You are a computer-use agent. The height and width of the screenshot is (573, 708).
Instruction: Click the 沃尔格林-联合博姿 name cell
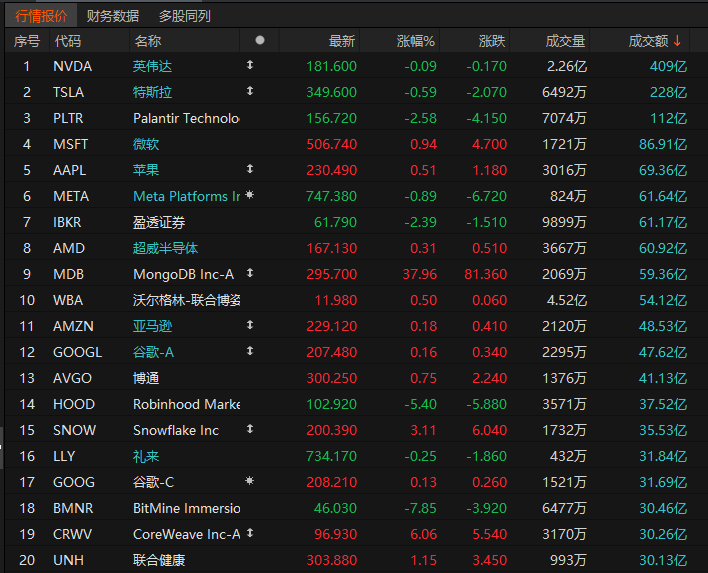[186, 300]
